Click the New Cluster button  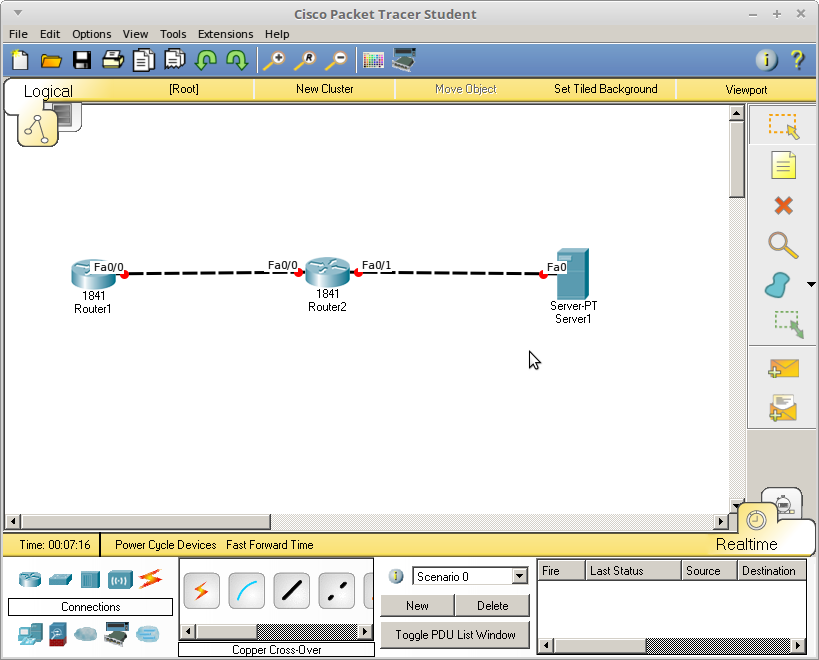pos(324,89)
